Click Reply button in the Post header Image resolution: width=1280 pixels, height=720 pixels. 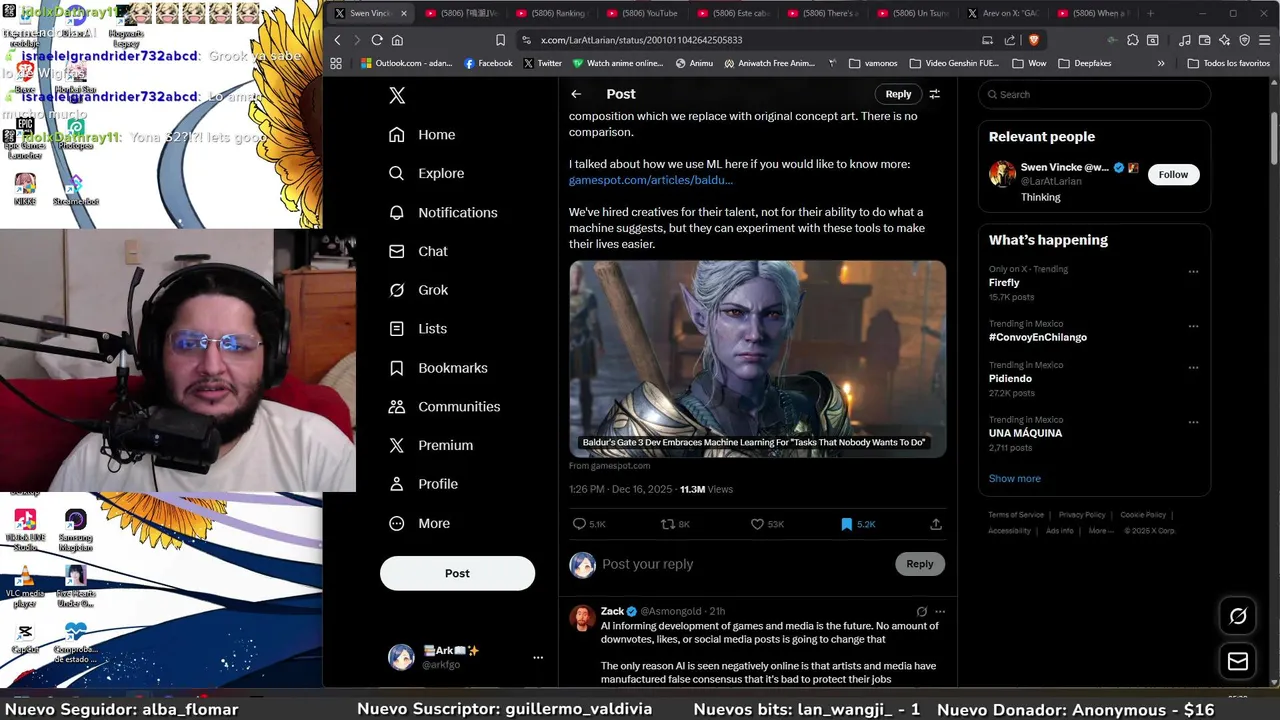[x=898, y=94]
